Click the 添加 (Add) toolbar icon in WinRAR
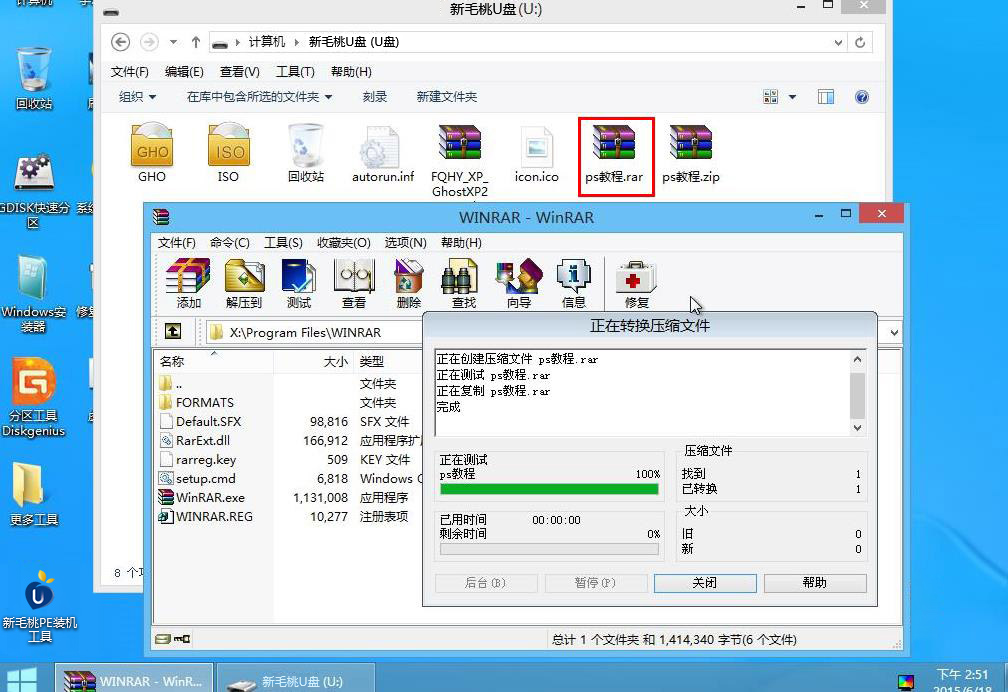The image size is (1008, 692). [x=188, y=283]
